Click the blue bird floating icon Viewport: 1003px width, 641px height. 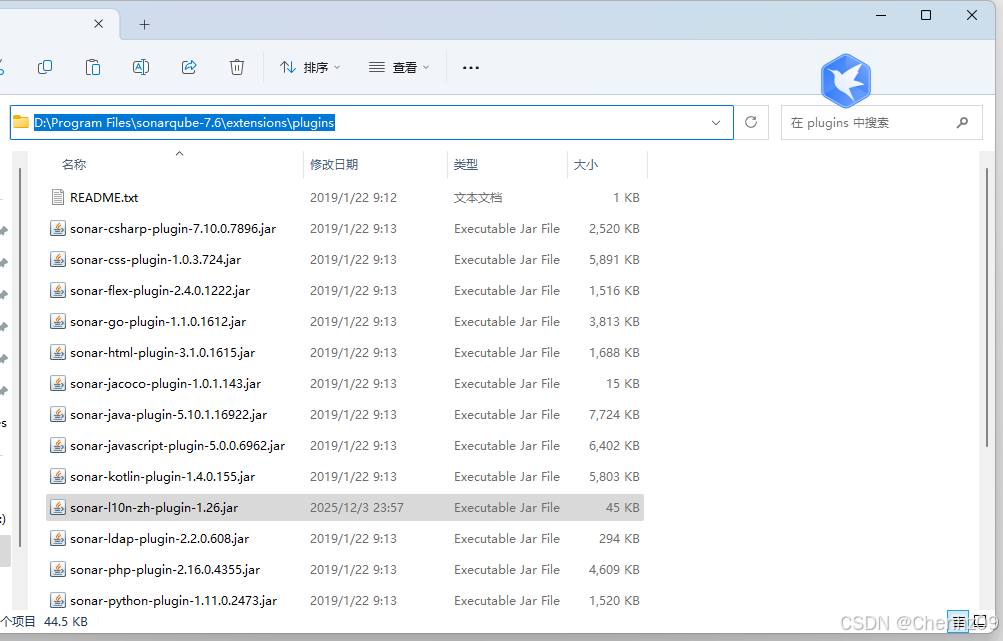point(846,81)
